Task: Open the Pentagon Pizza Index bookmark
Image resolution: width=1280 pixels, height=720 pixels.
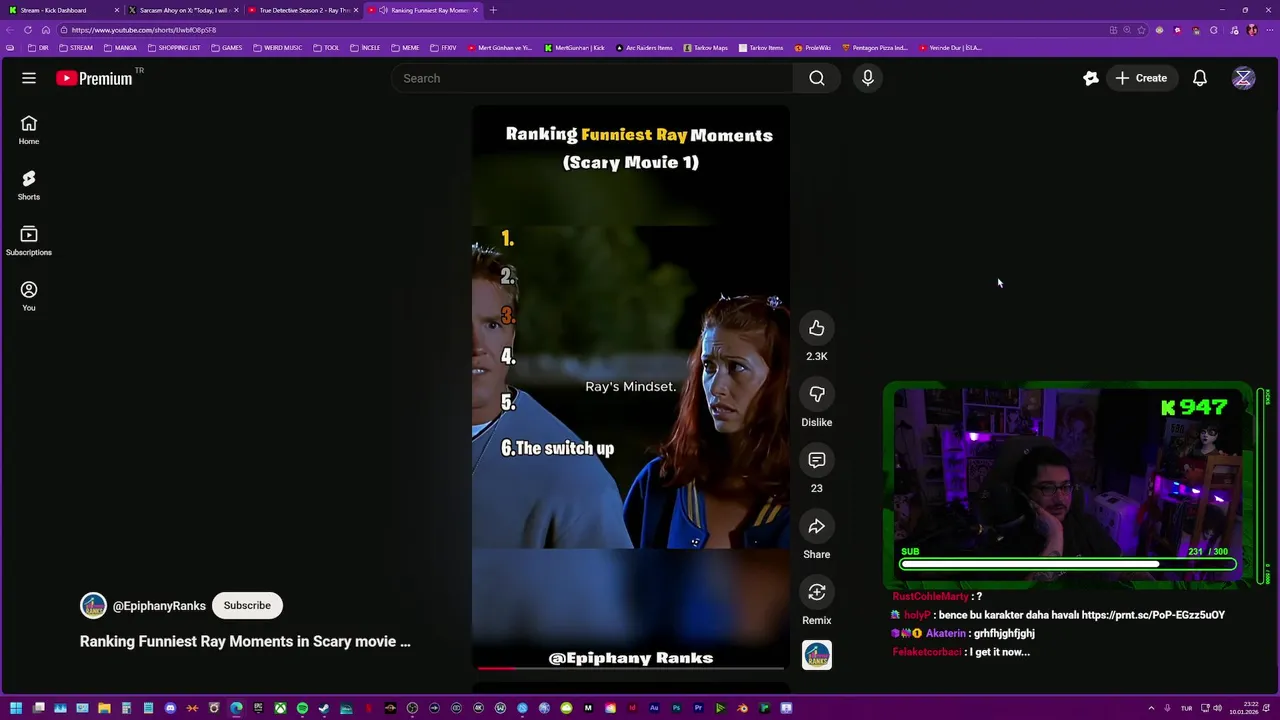Action: (875, 48)
